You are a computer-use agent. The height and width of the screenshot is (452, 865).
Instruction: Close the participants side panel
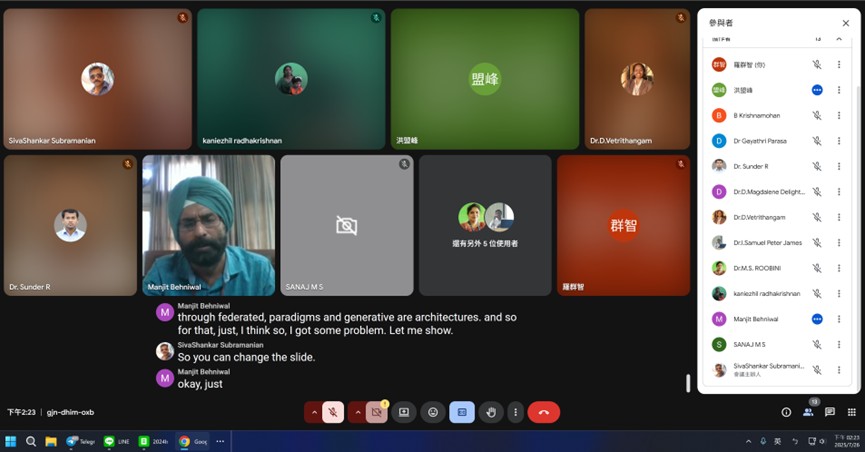[845, 23]
